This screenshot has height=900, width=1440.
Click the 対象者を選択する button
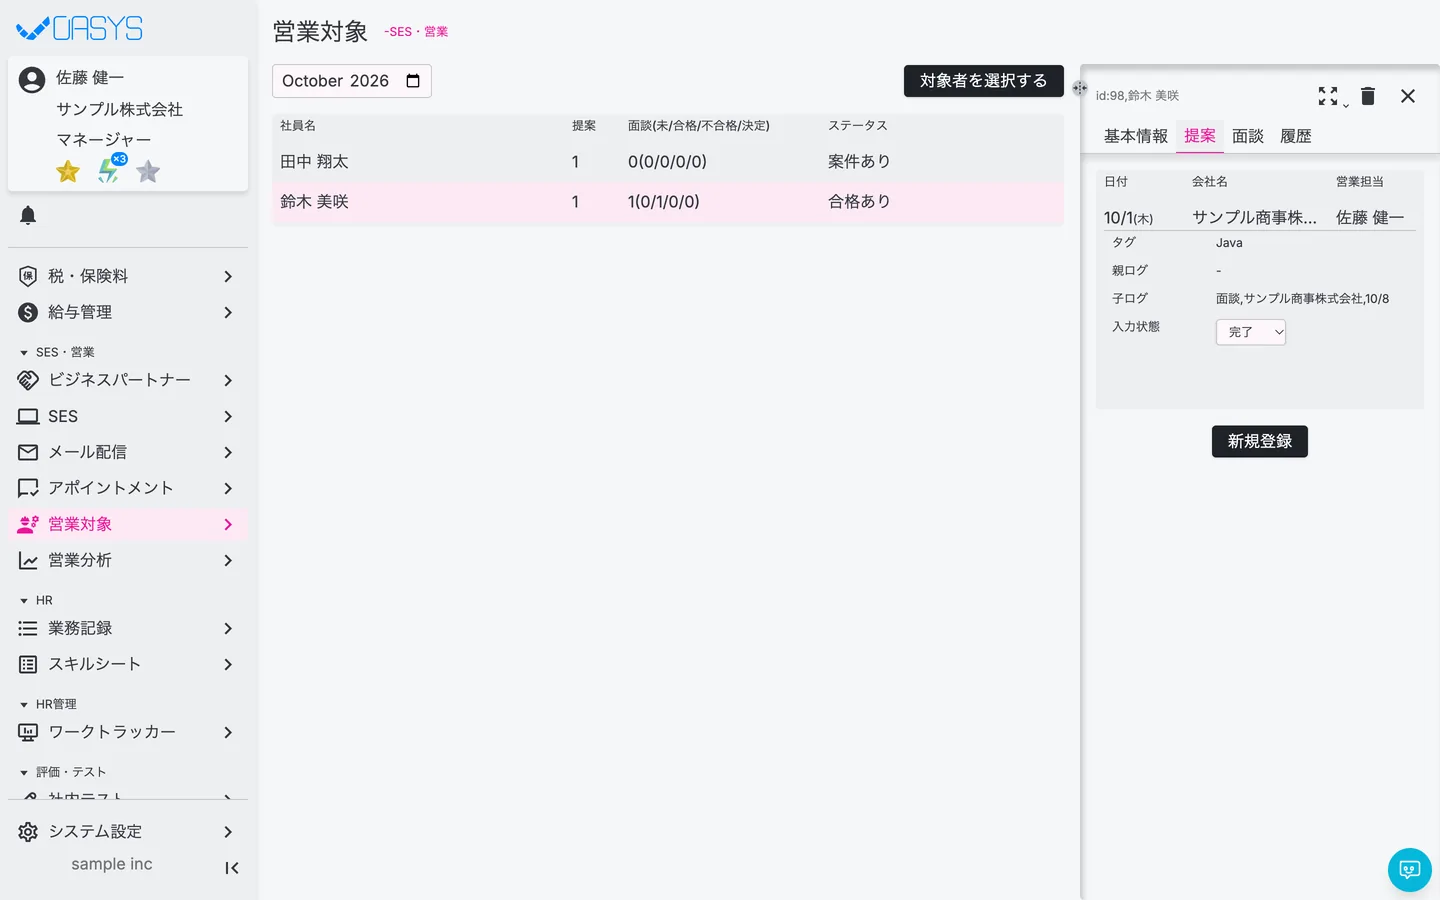point(984,81)
